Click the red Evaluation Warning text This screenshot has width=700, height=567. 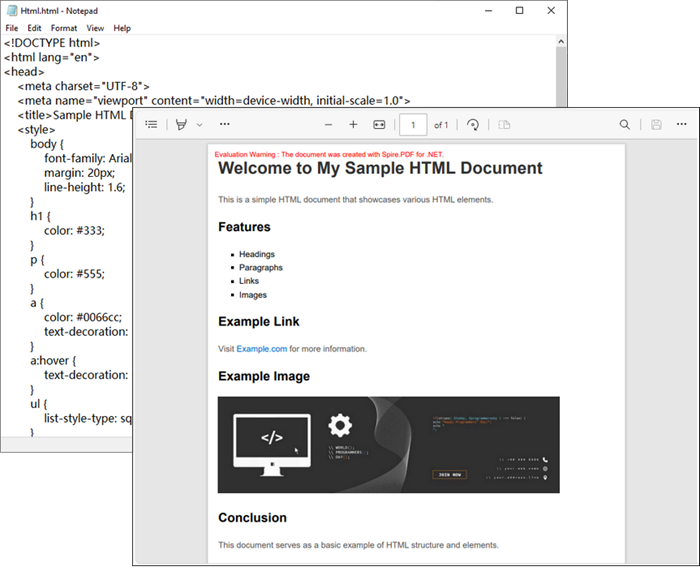329,154
